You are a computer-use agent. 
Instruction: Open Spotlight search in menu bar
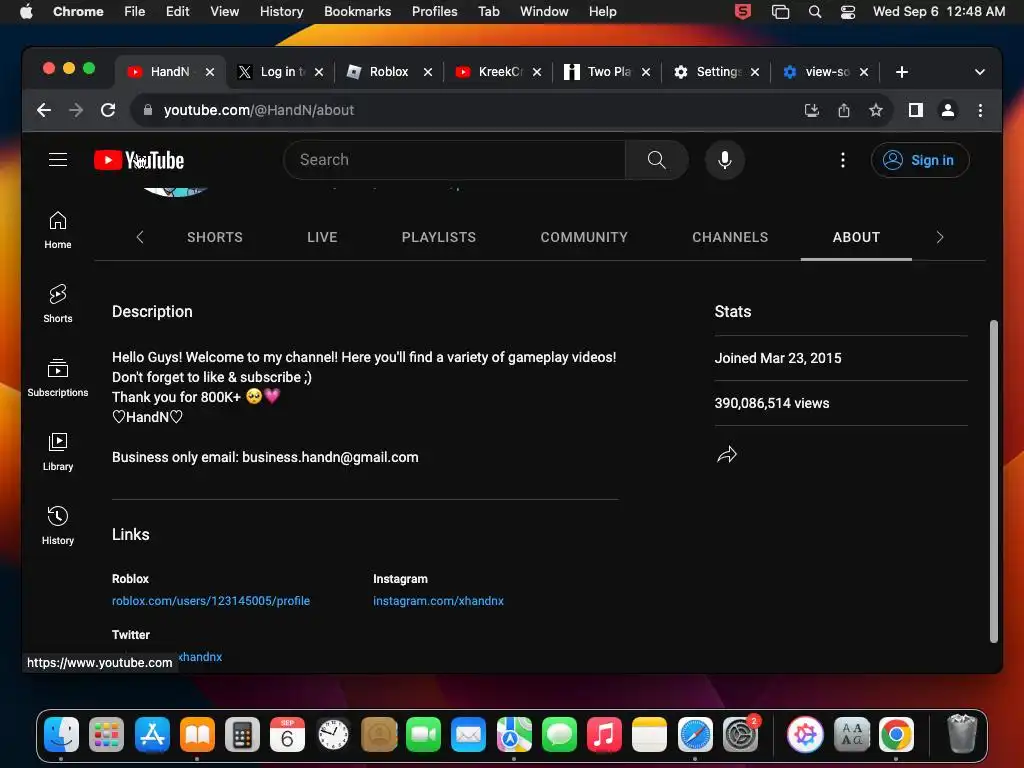814,12
